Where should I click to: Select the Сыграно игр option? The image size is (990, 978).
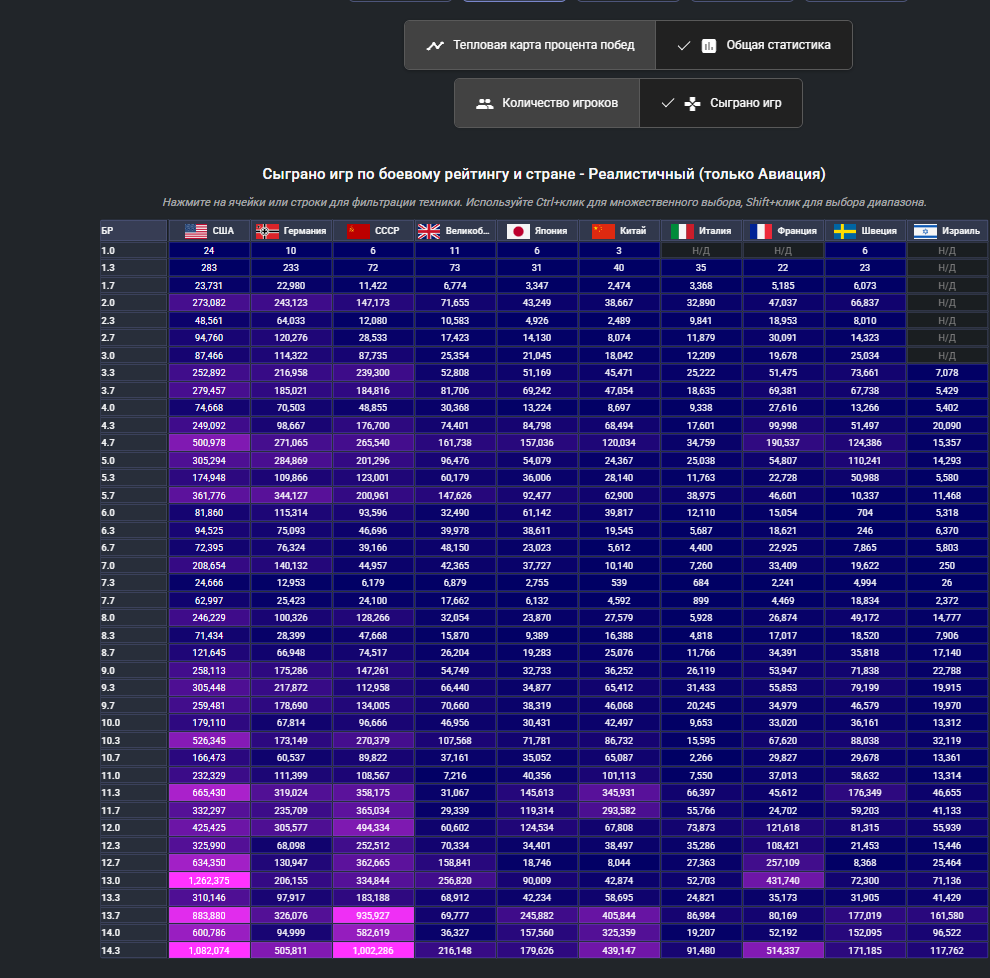click(x=720, y=103)
